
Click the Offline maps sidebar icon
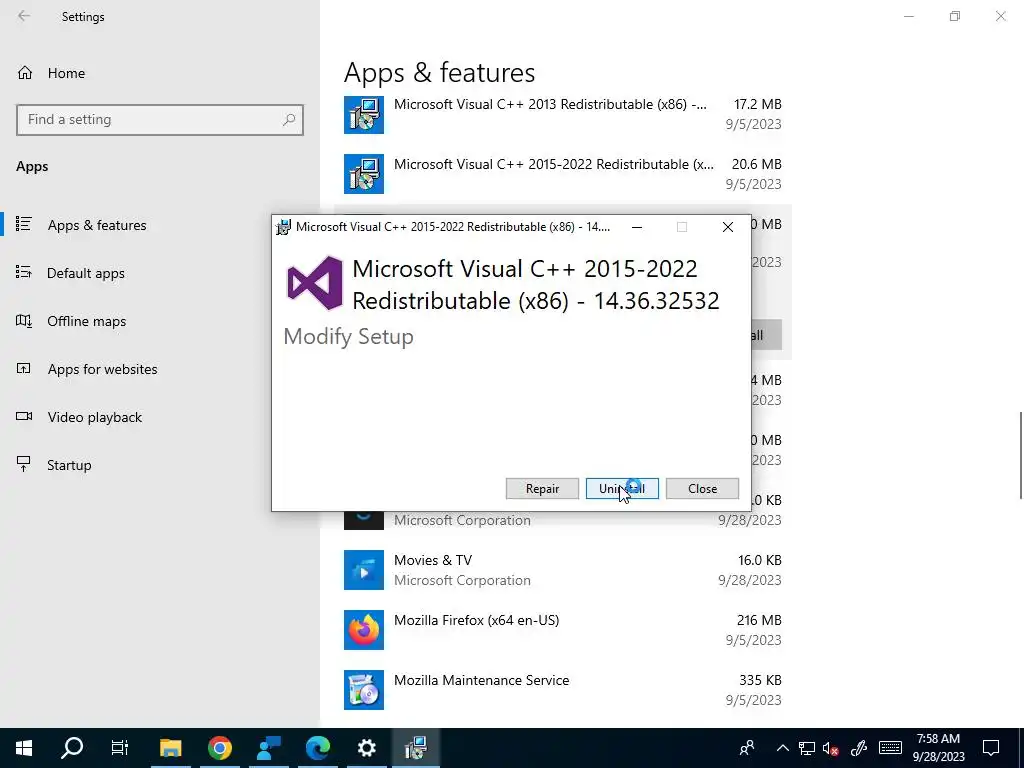pos(24,320)
